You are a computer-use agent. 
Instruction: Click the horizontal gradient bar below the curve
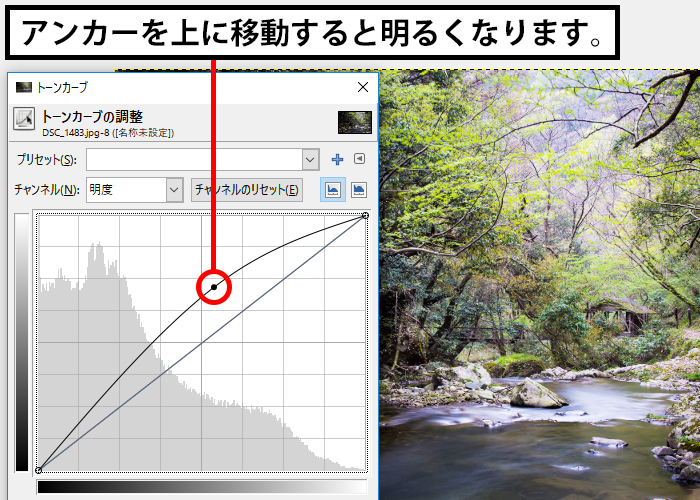[201, 487]
